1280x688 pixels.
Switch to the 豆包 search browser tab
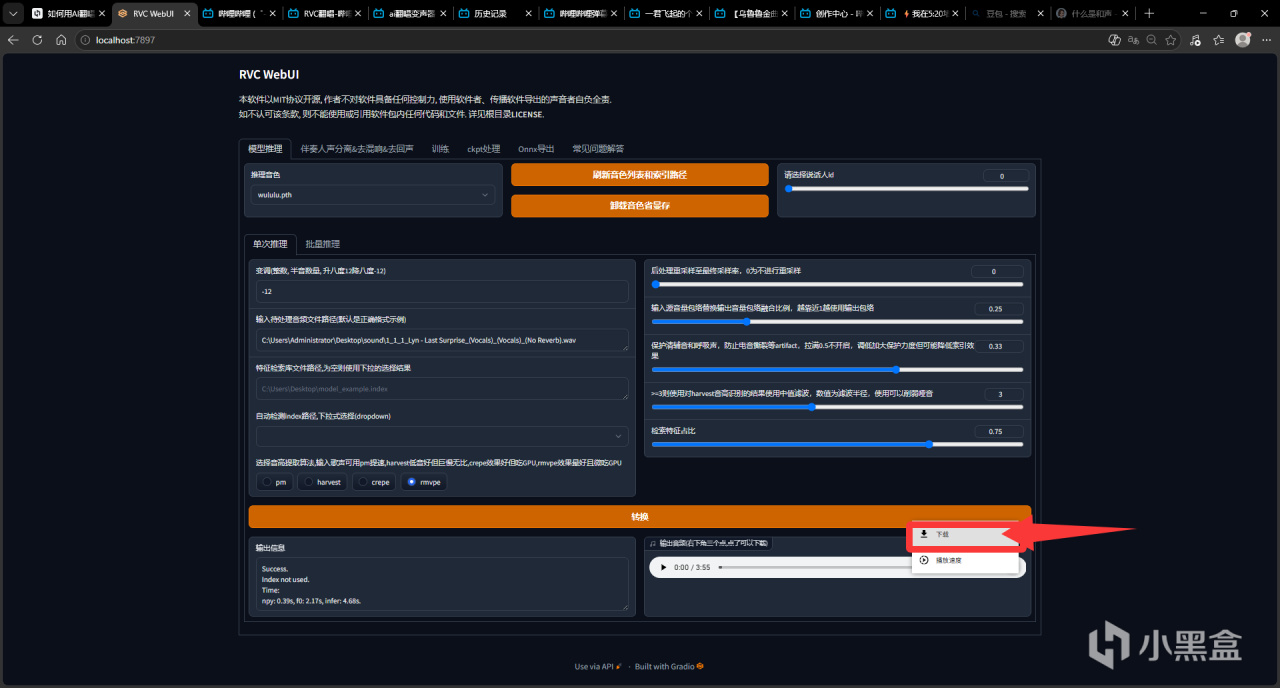(x=1008, y=14)
